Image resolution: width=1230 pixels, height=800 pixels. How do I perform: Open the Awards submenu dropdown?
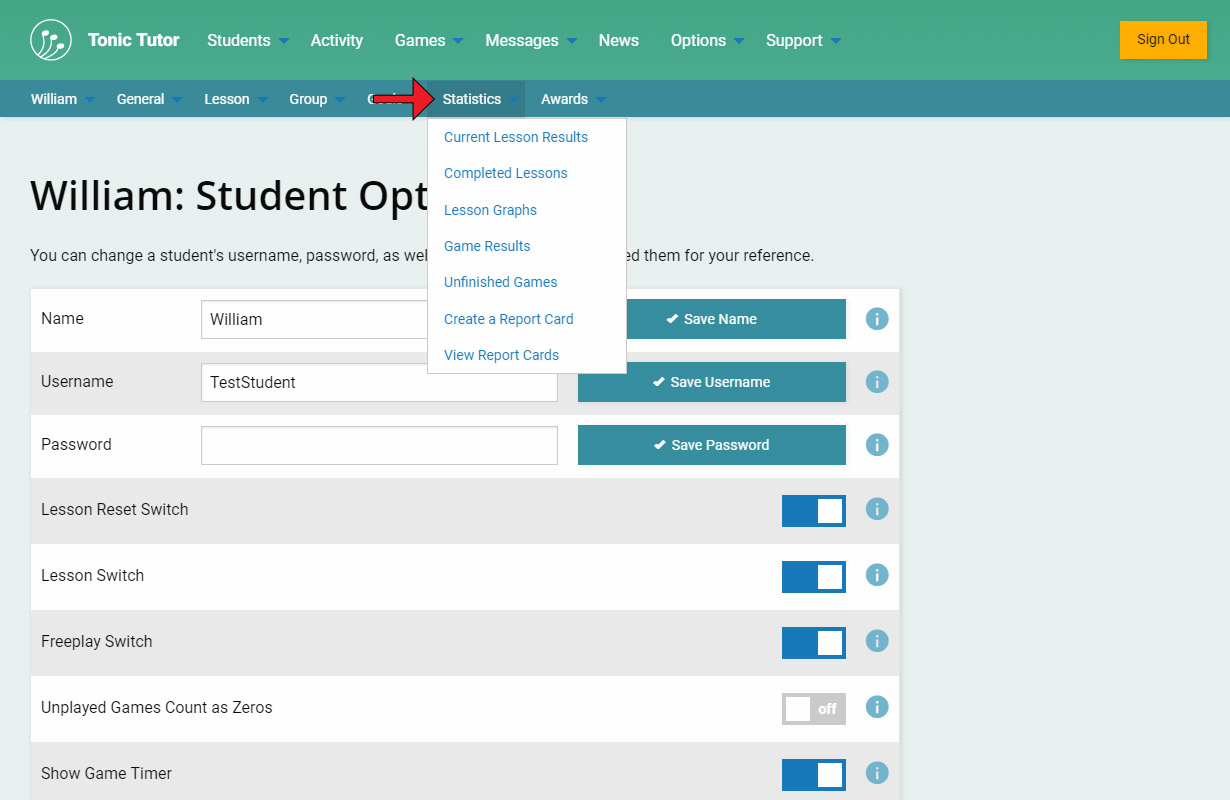(x=573, y=99)
